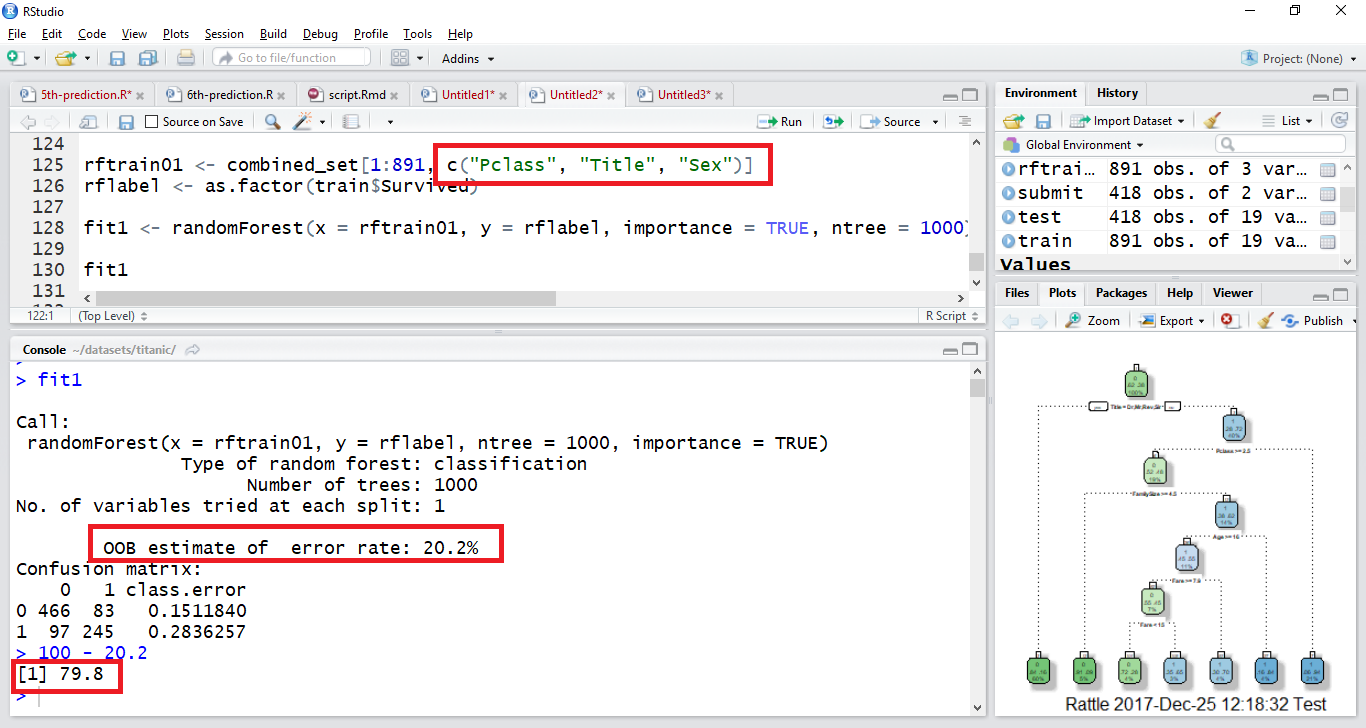The height and width of the screenshot is (728, 1366).
Task: Re-run previous code region icon
Action: point(832,122)
